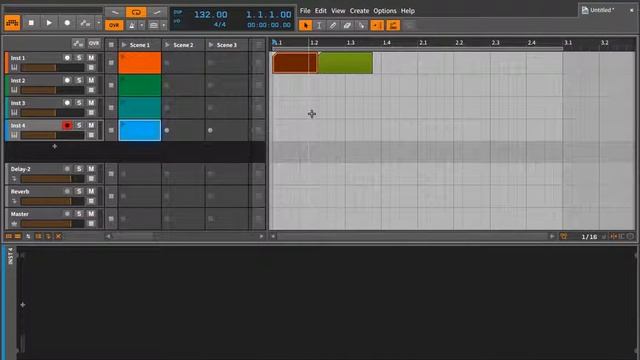Click the global Record button
640x360 pixels.
67,23
